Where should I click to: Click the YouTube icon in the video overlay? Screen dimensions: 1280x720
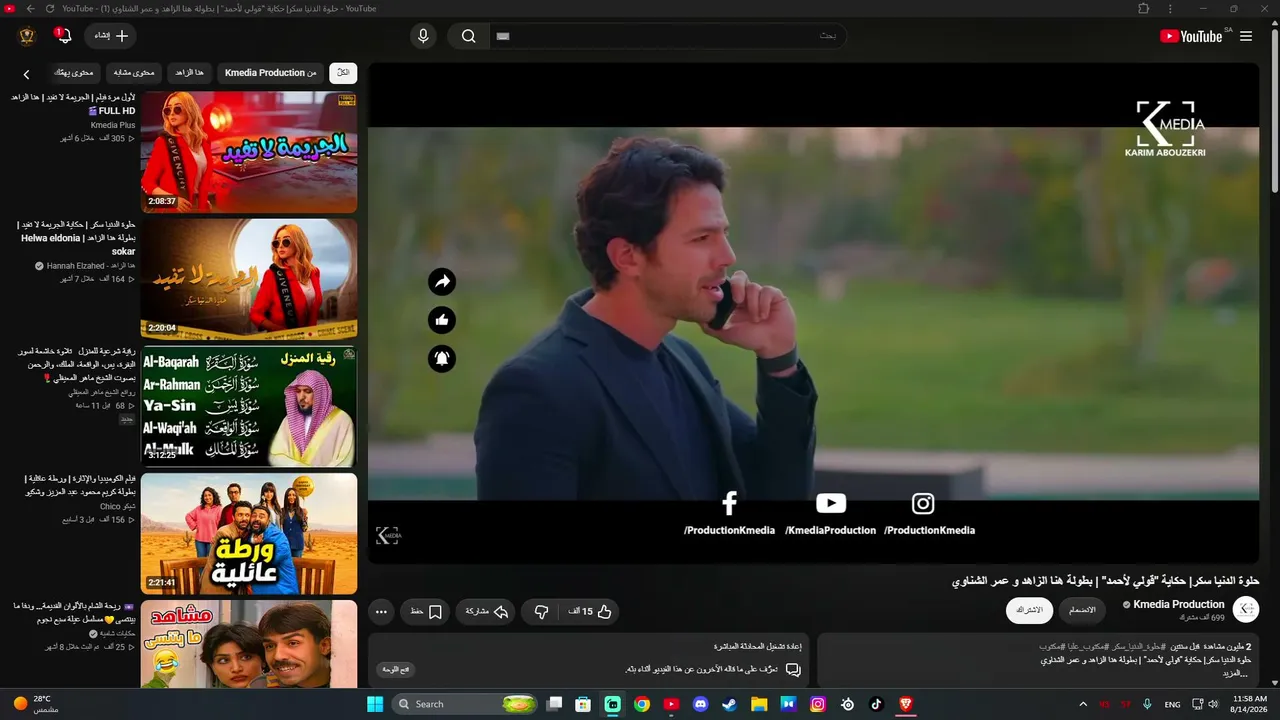(830, 503)
